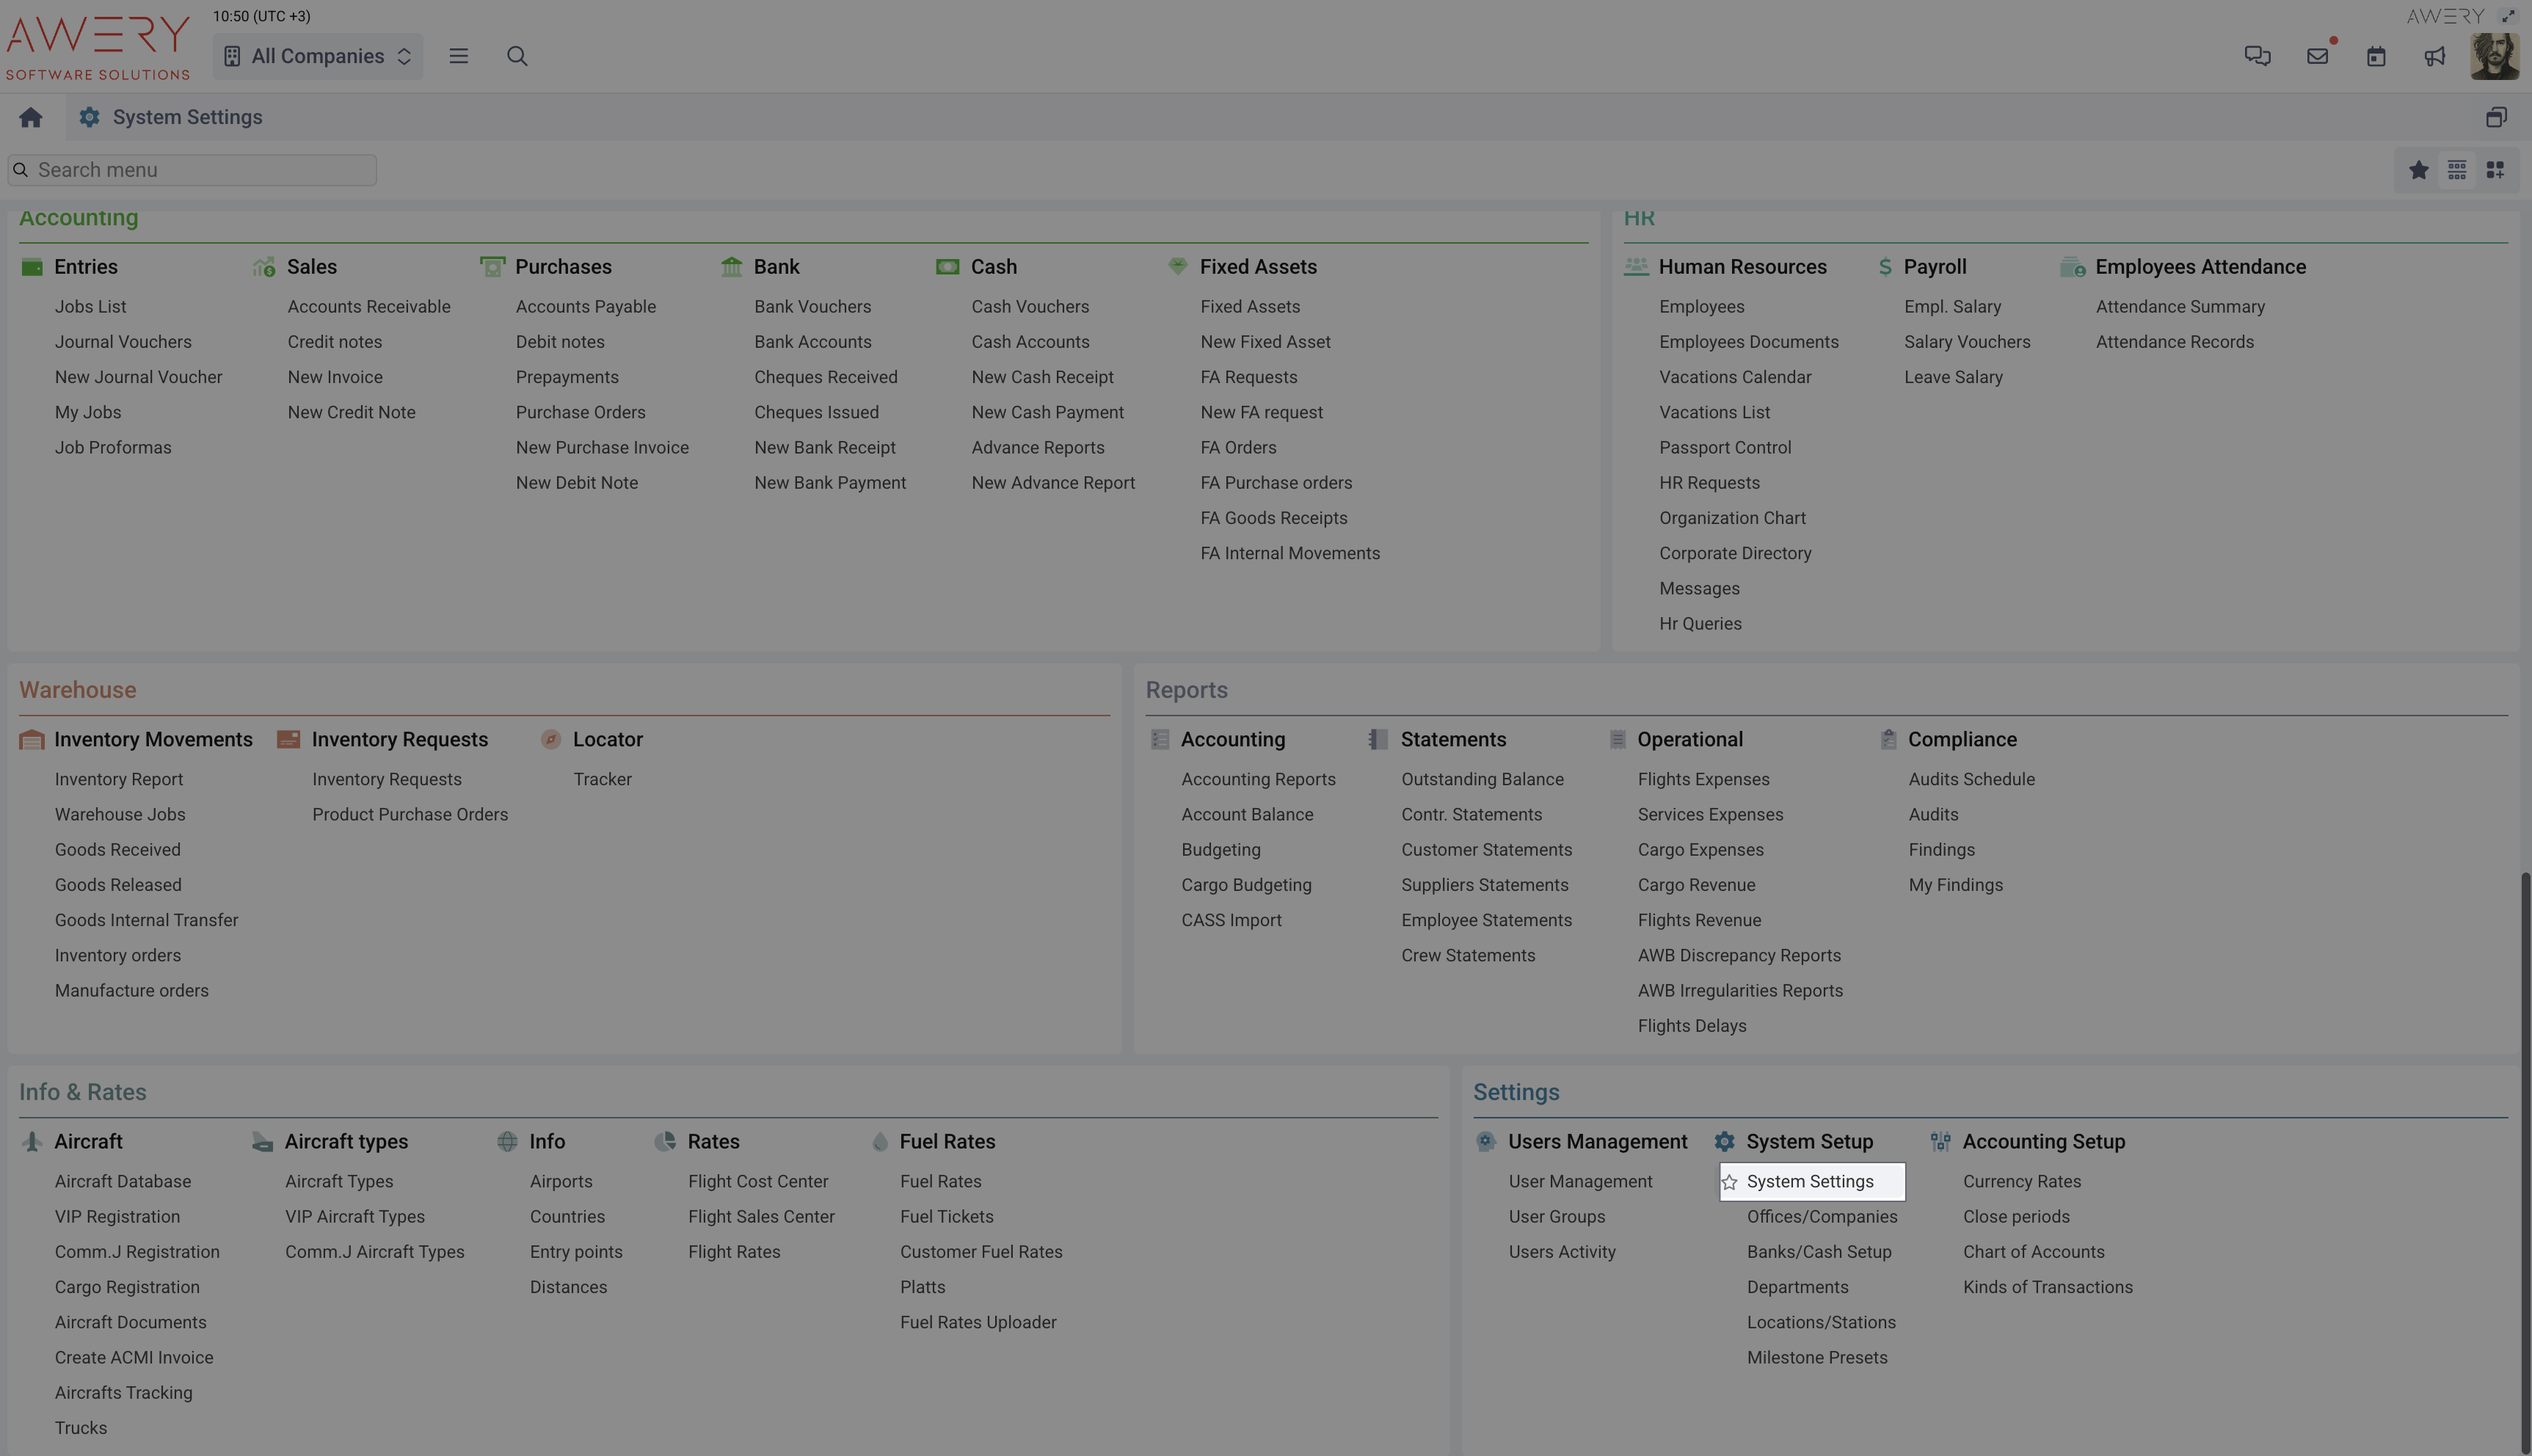The width and height of the screenshot is (2532, 1456).
Task: Switch to compact grid menu view
Action: (x=2457, y=170)
